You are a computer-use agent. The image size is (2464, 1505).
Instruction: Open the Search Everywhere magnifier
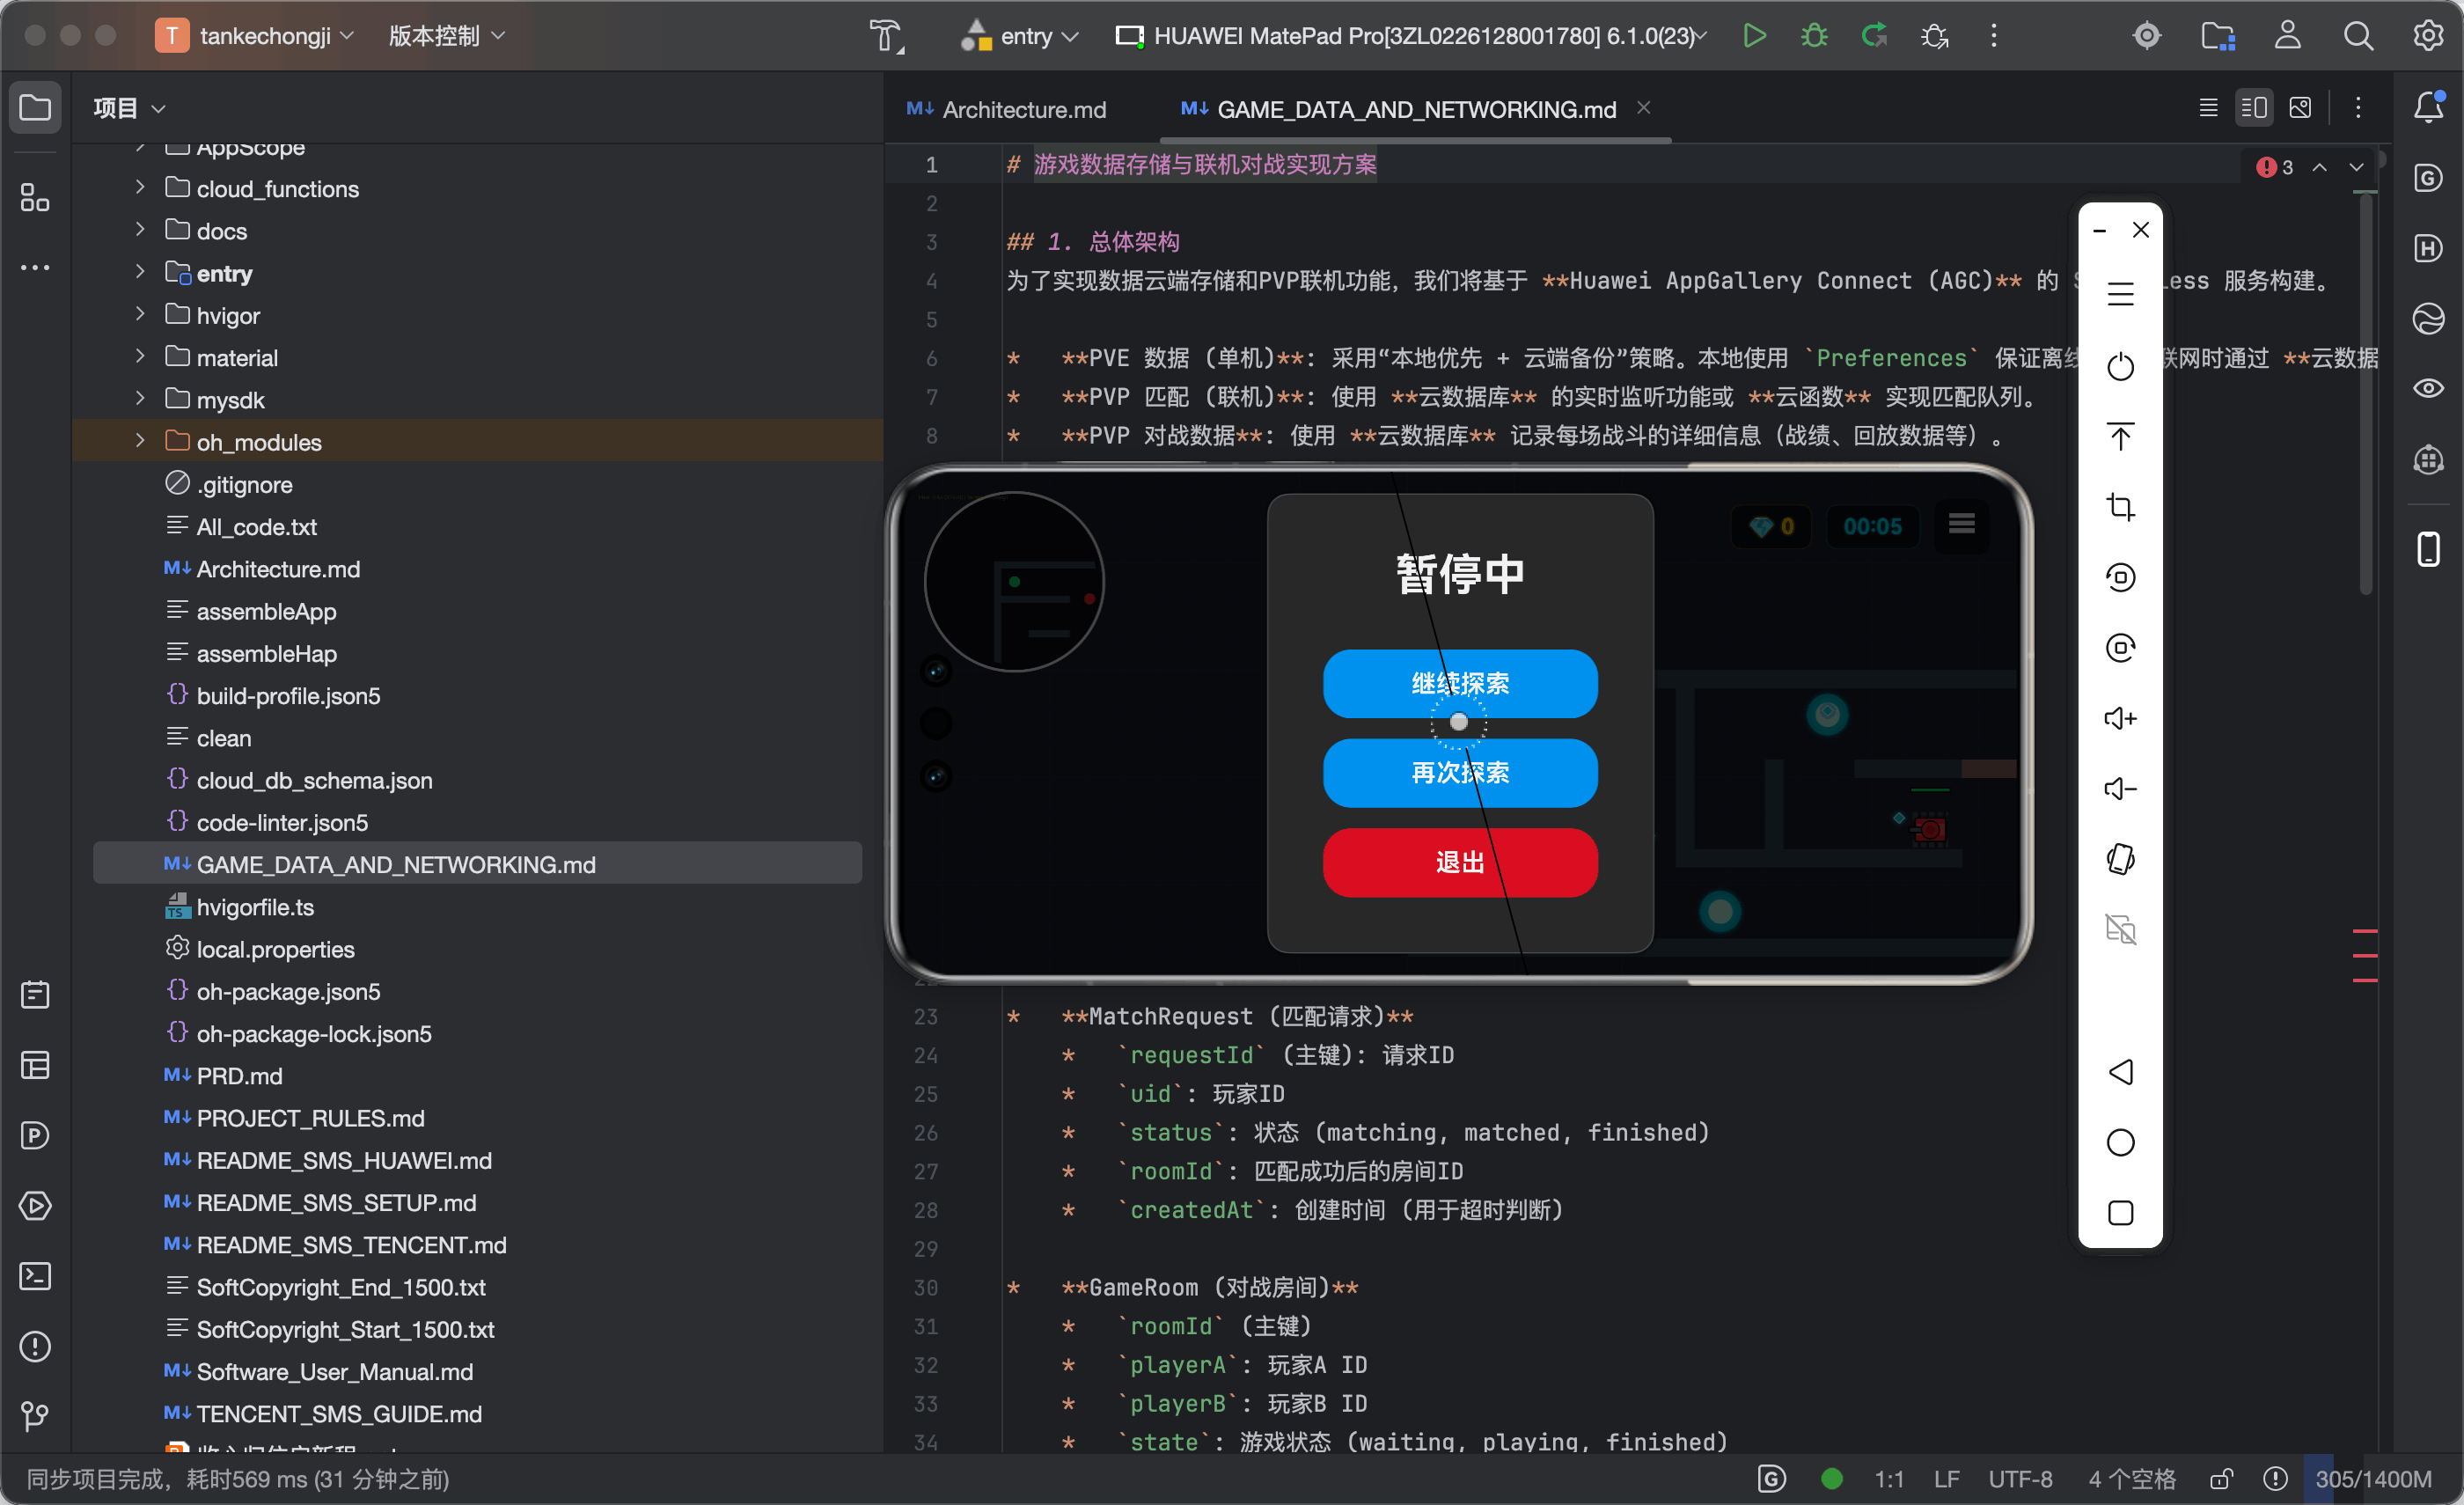[2358, 36]
